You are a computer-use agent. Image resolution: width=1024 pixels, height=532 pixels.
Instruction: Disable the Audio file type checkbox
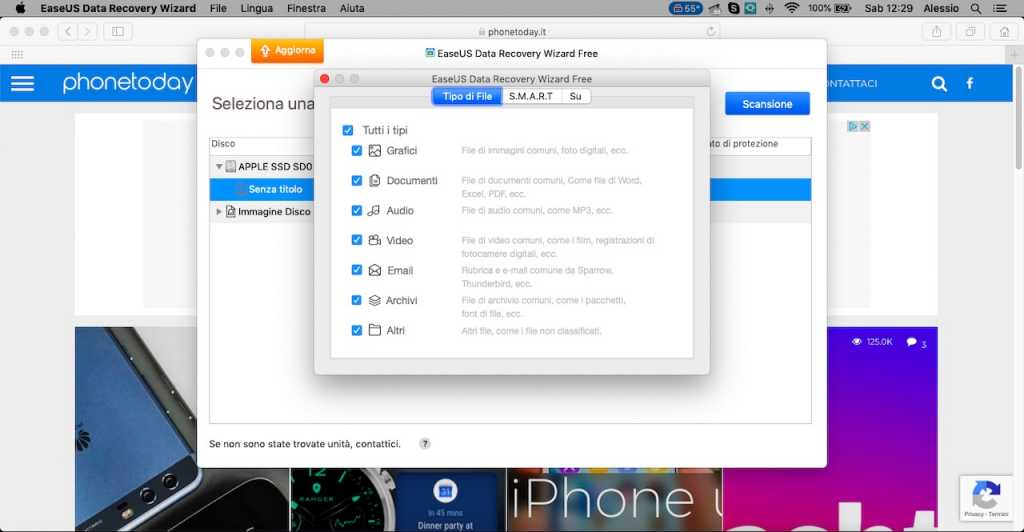[357, 211]
